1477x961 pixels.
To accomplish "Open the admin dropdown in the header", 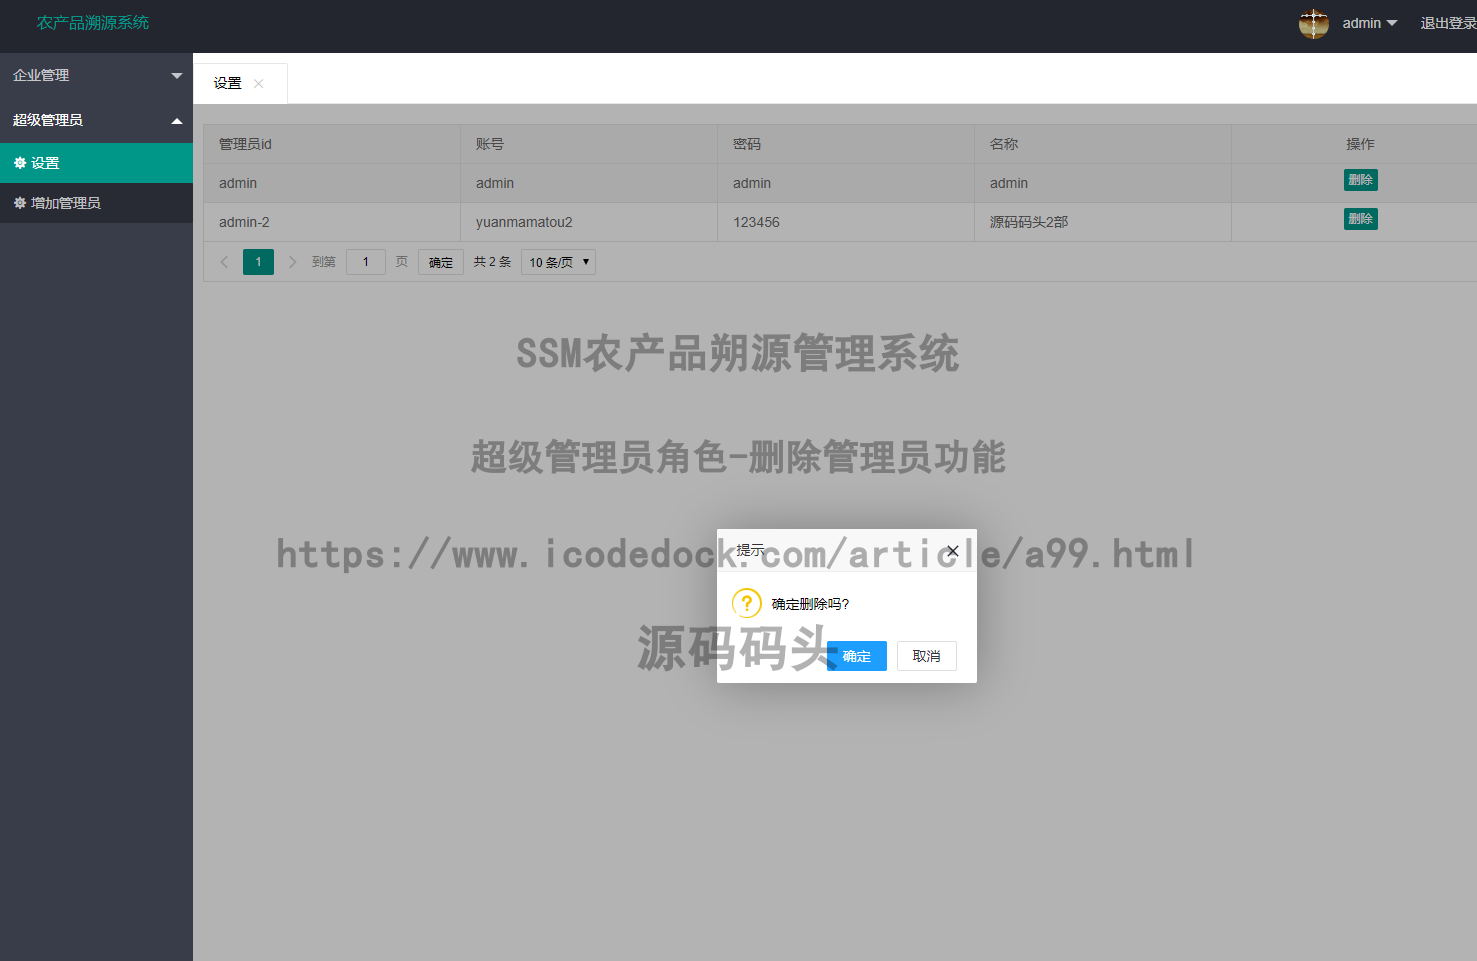I will [1368, 23].
